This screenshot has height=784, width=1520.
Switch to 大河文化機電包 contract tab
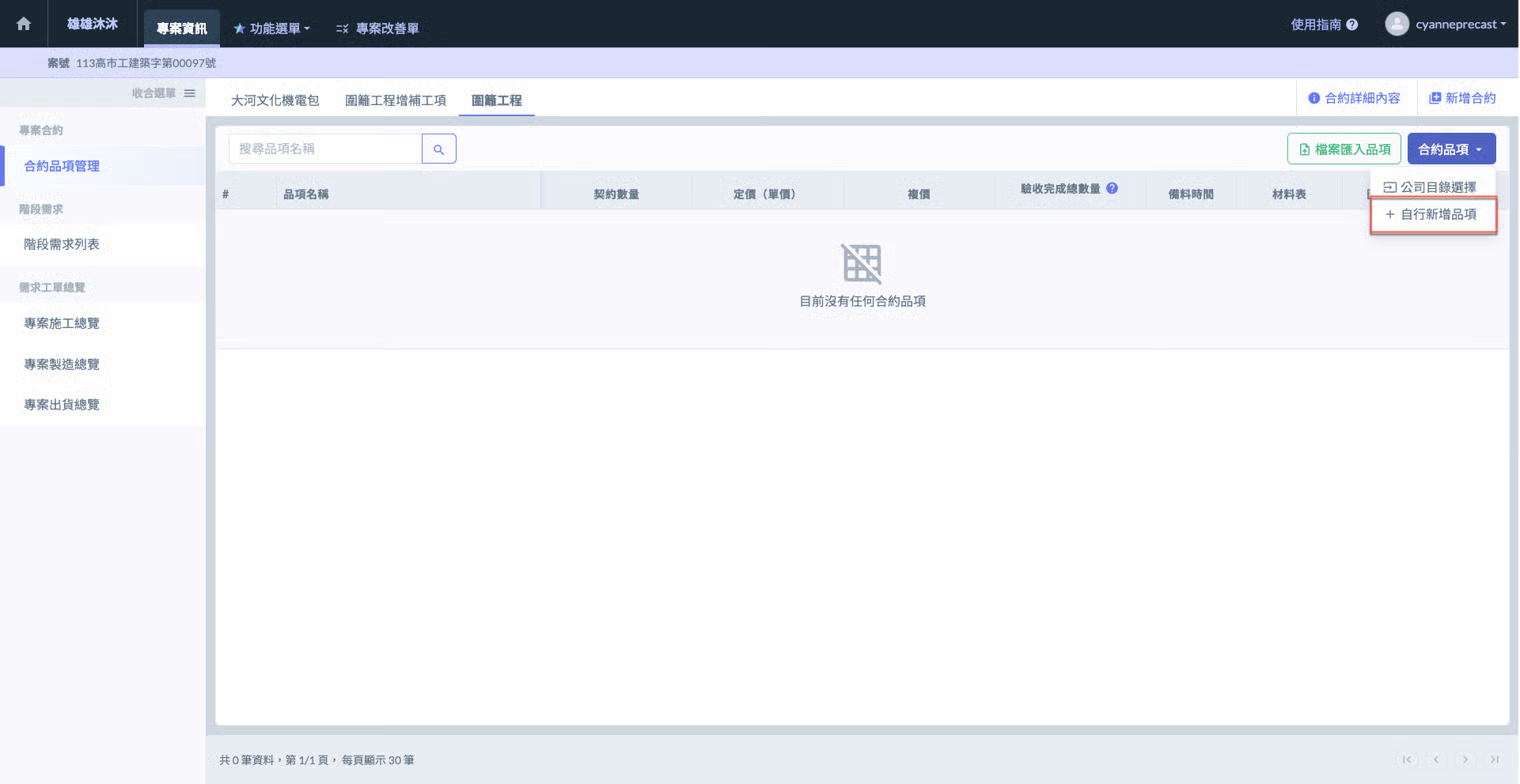[275, 100]
